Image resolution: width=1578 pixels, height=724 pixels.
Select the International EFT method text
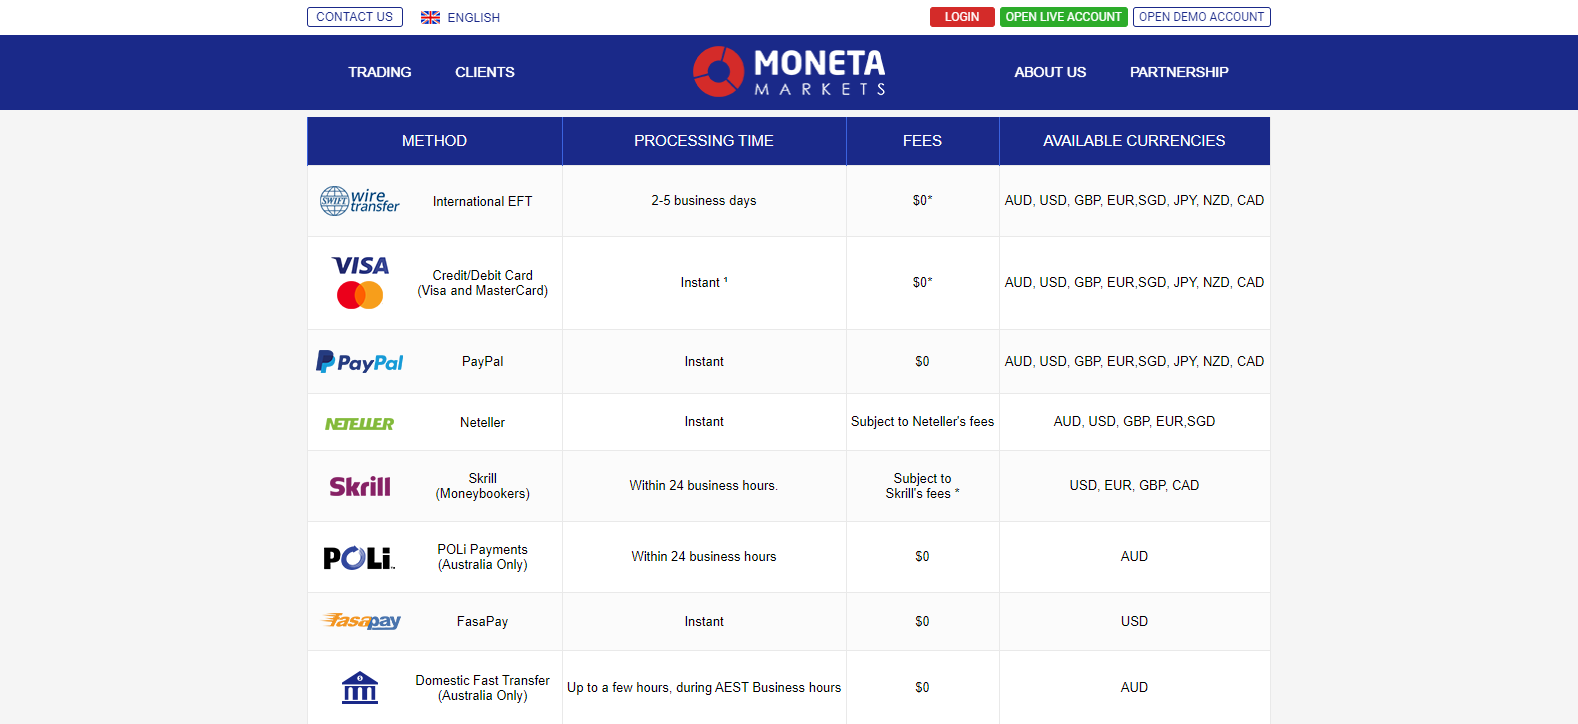coord(483,201)
